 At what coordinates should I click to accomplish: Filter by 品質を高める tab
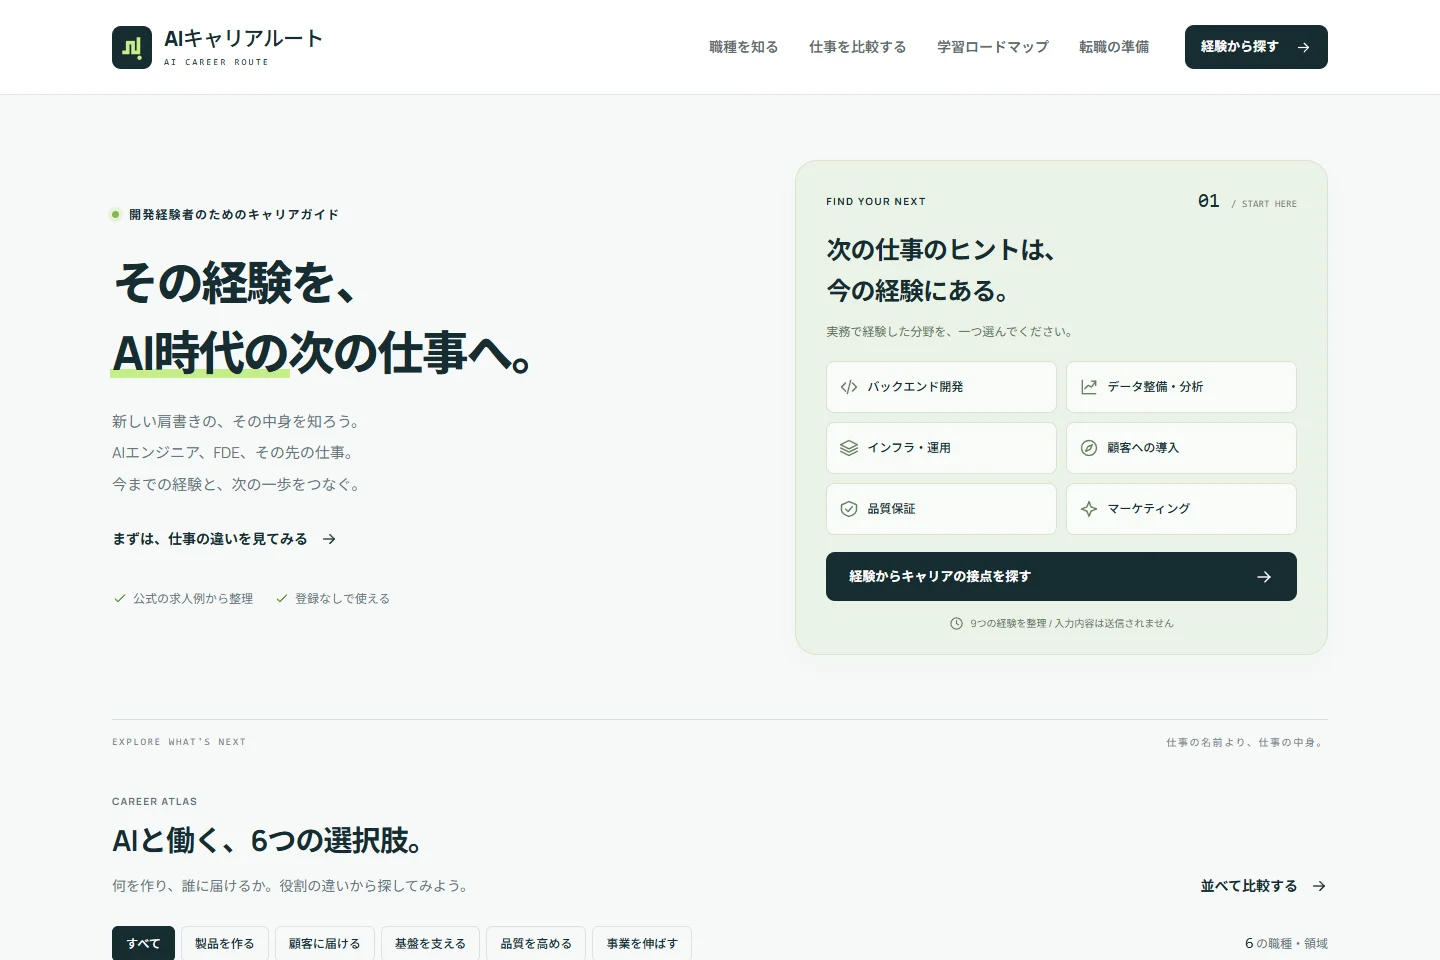(536, 943)
